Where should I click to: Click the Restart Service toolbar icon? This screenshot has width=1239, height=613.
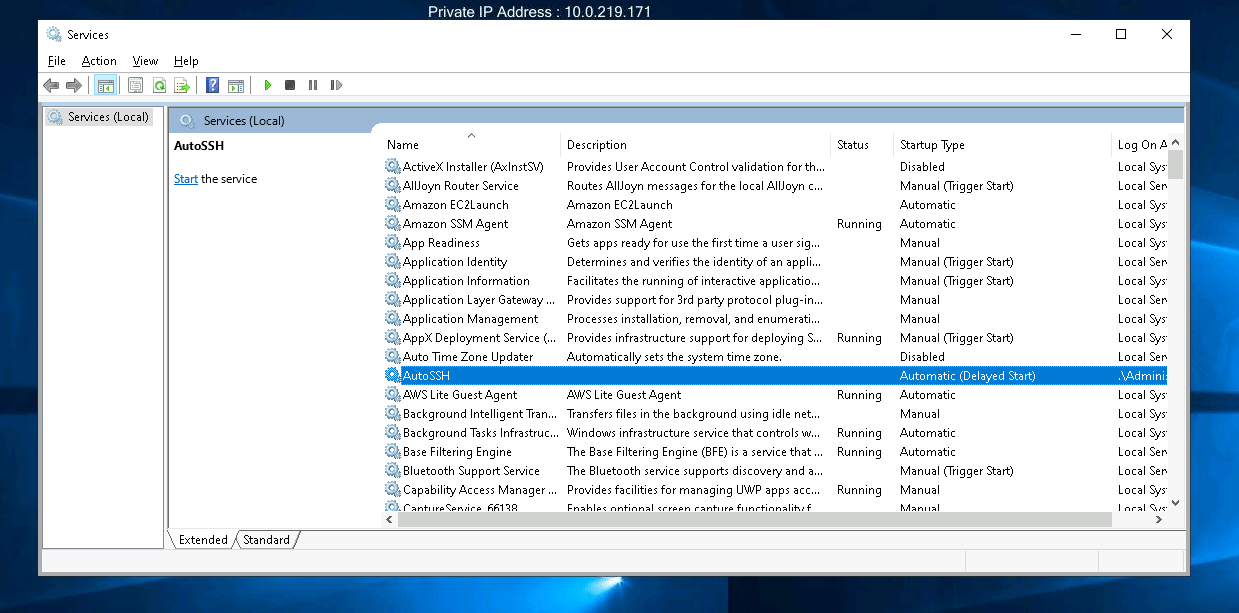pyautogui.click(x=336, y=86)
